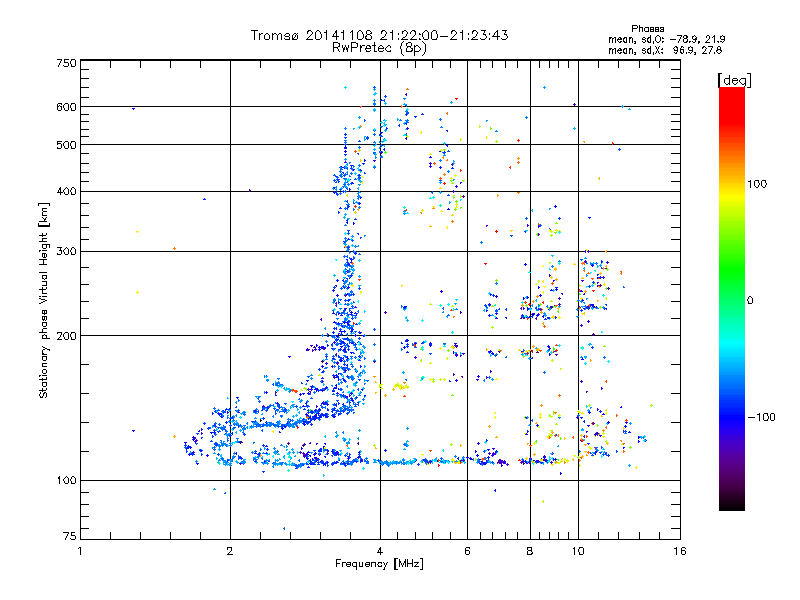
Task: Click the 16 tick on the frequency axis
Action: [679, 551]
